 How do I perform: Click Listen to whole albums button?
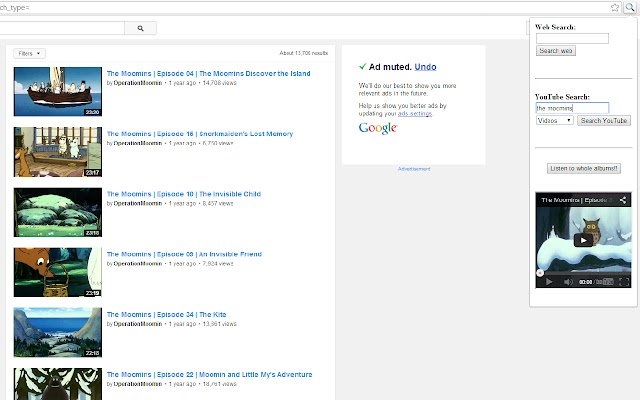[584, 168]
